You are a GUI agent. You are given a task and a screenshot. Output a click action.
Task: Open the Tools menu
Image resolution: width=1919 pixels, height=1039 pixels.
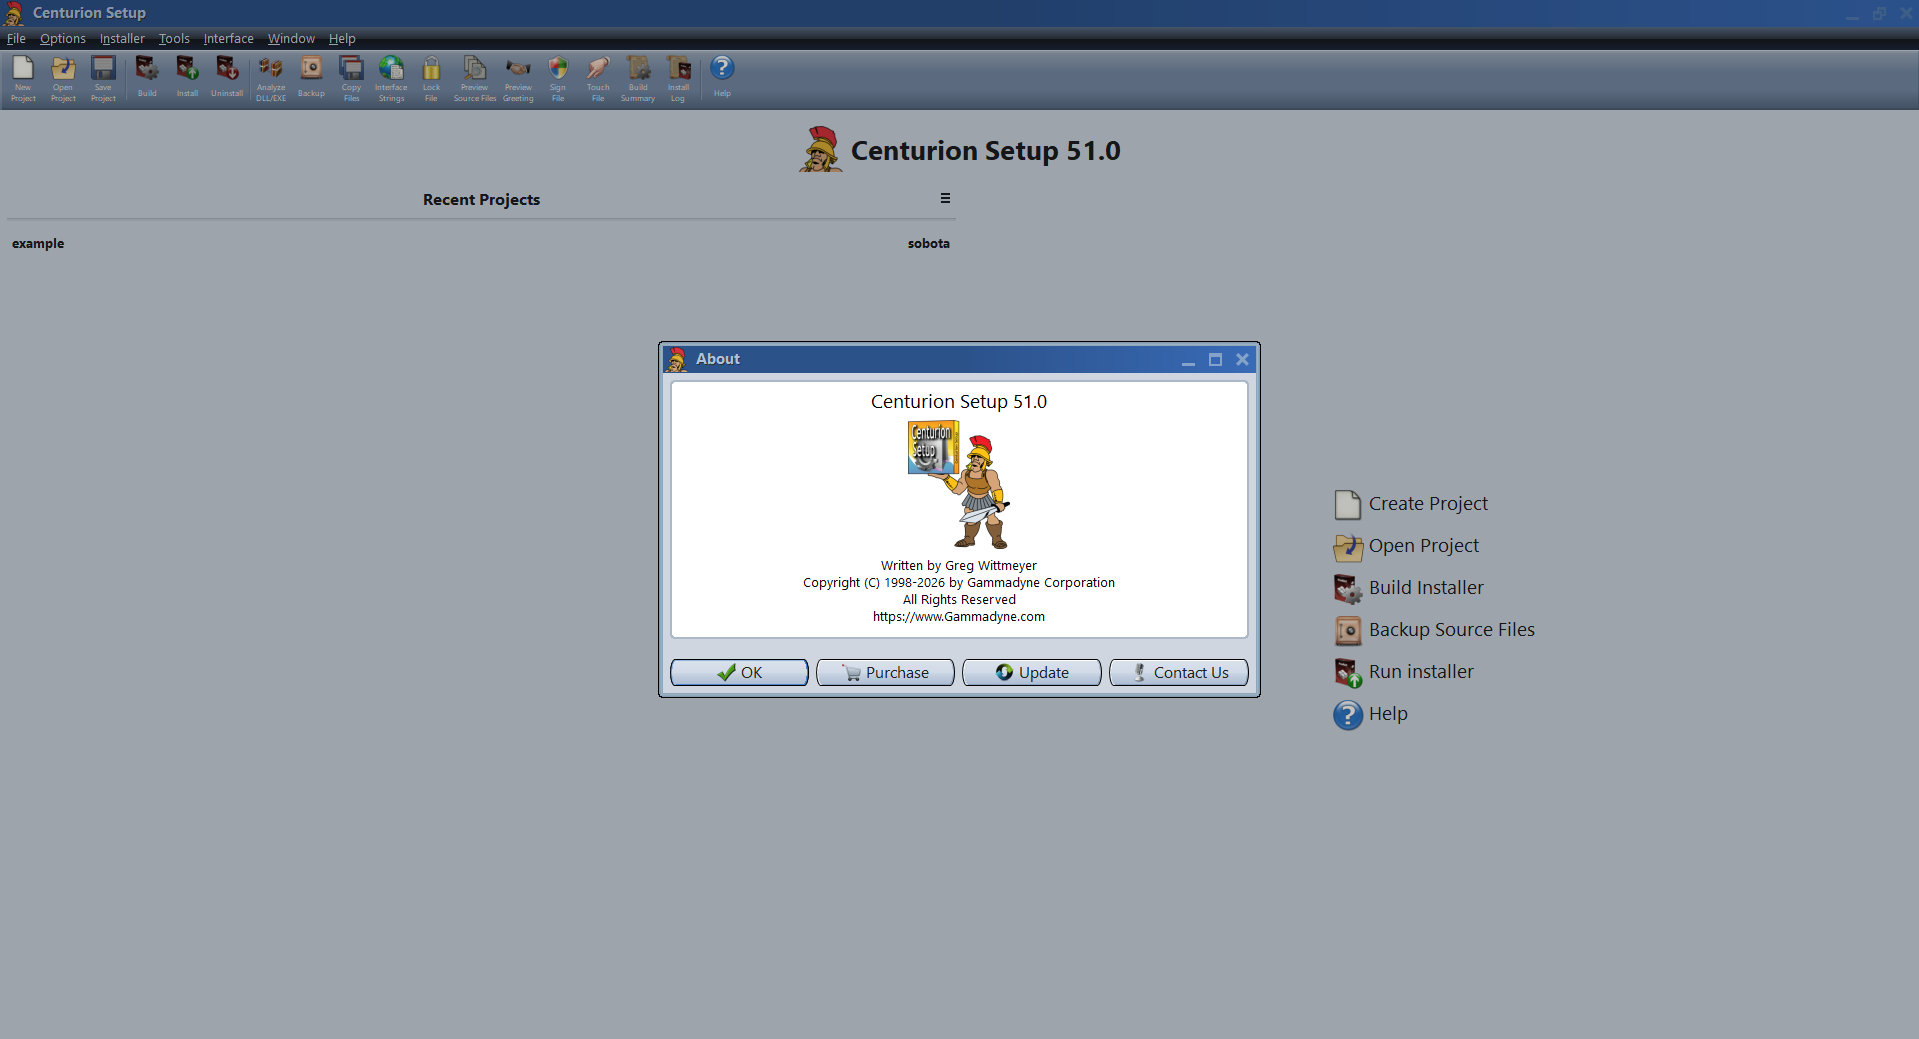point(174,38)
